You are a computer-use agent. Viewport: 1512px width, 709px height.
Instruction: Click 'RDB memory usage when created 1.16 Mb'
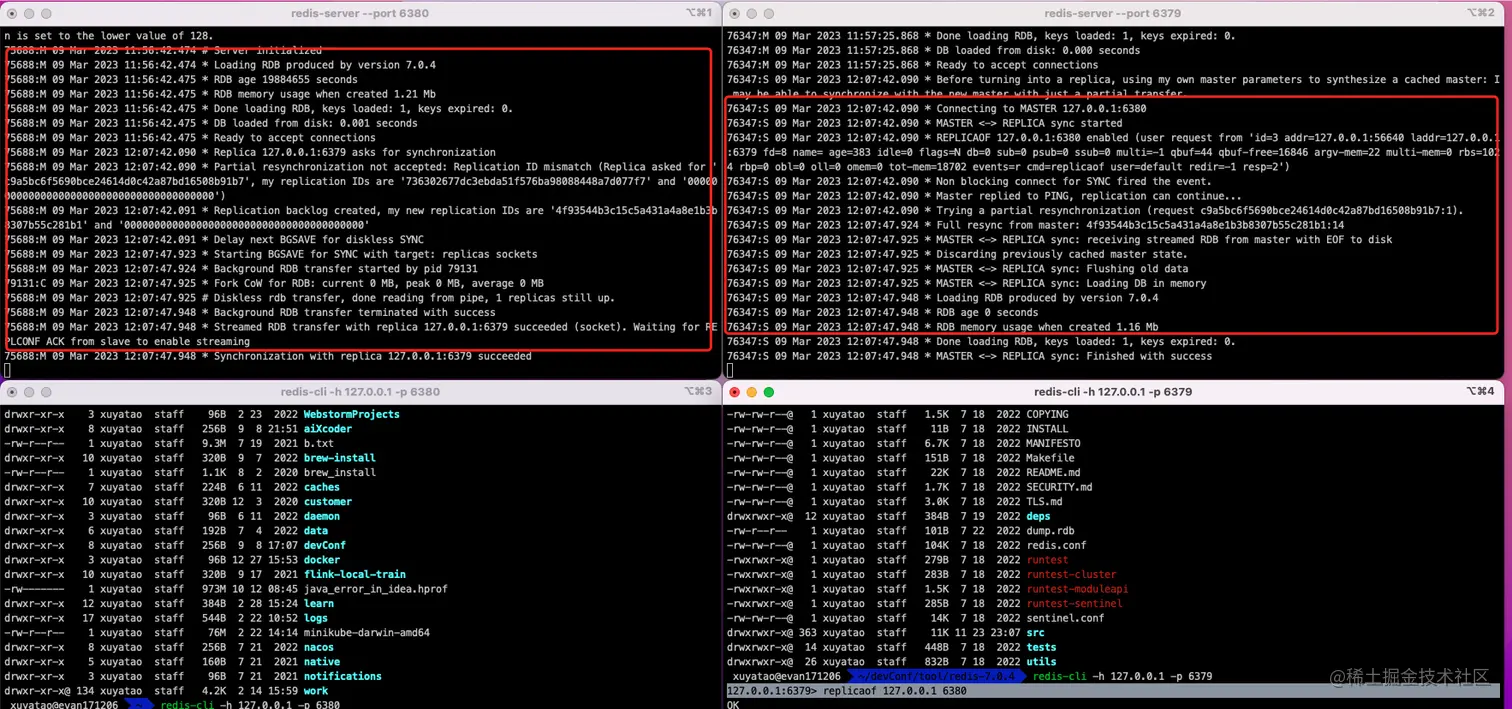click(x=943, y=327)
